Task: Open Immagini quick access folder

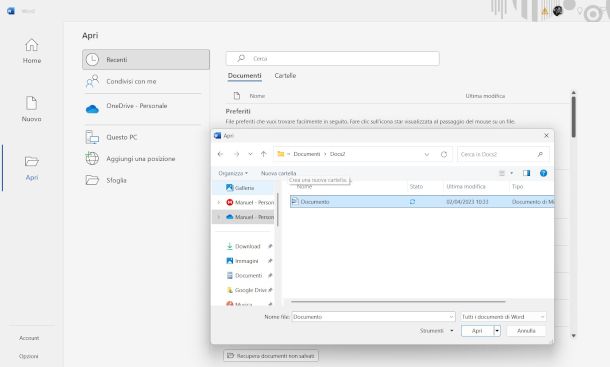Action: [247, 261]
